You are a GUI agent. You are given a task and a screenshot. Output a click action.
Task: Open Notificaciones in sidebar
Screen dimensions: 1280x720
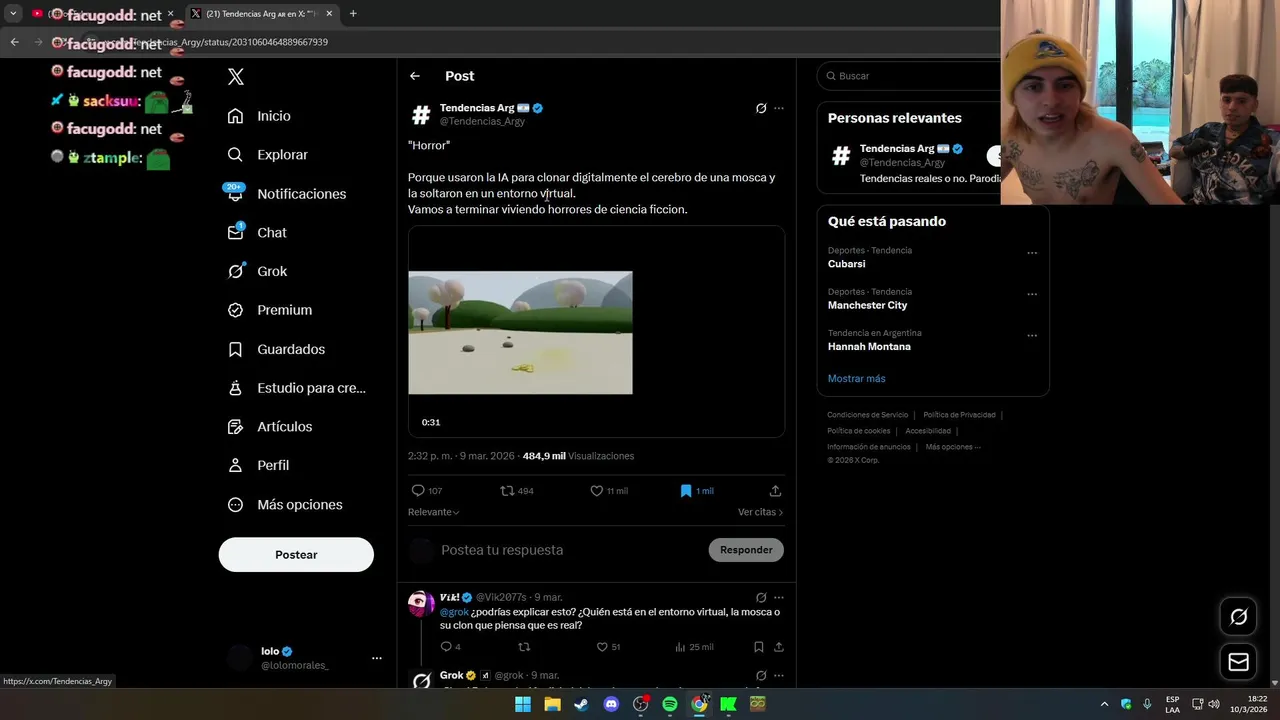click(x=287, y=194)
